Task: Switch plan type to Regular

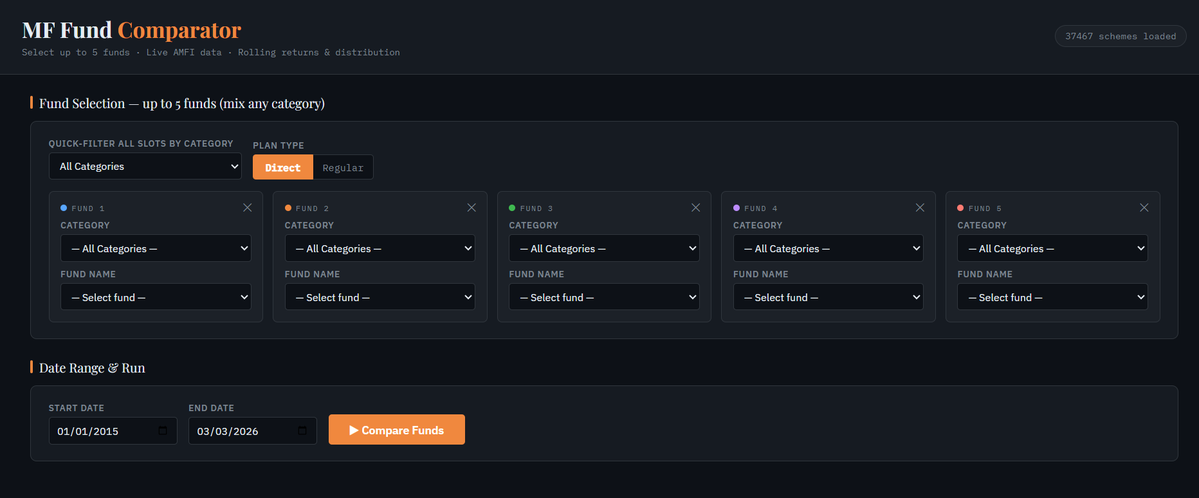Action: [343, 168]
